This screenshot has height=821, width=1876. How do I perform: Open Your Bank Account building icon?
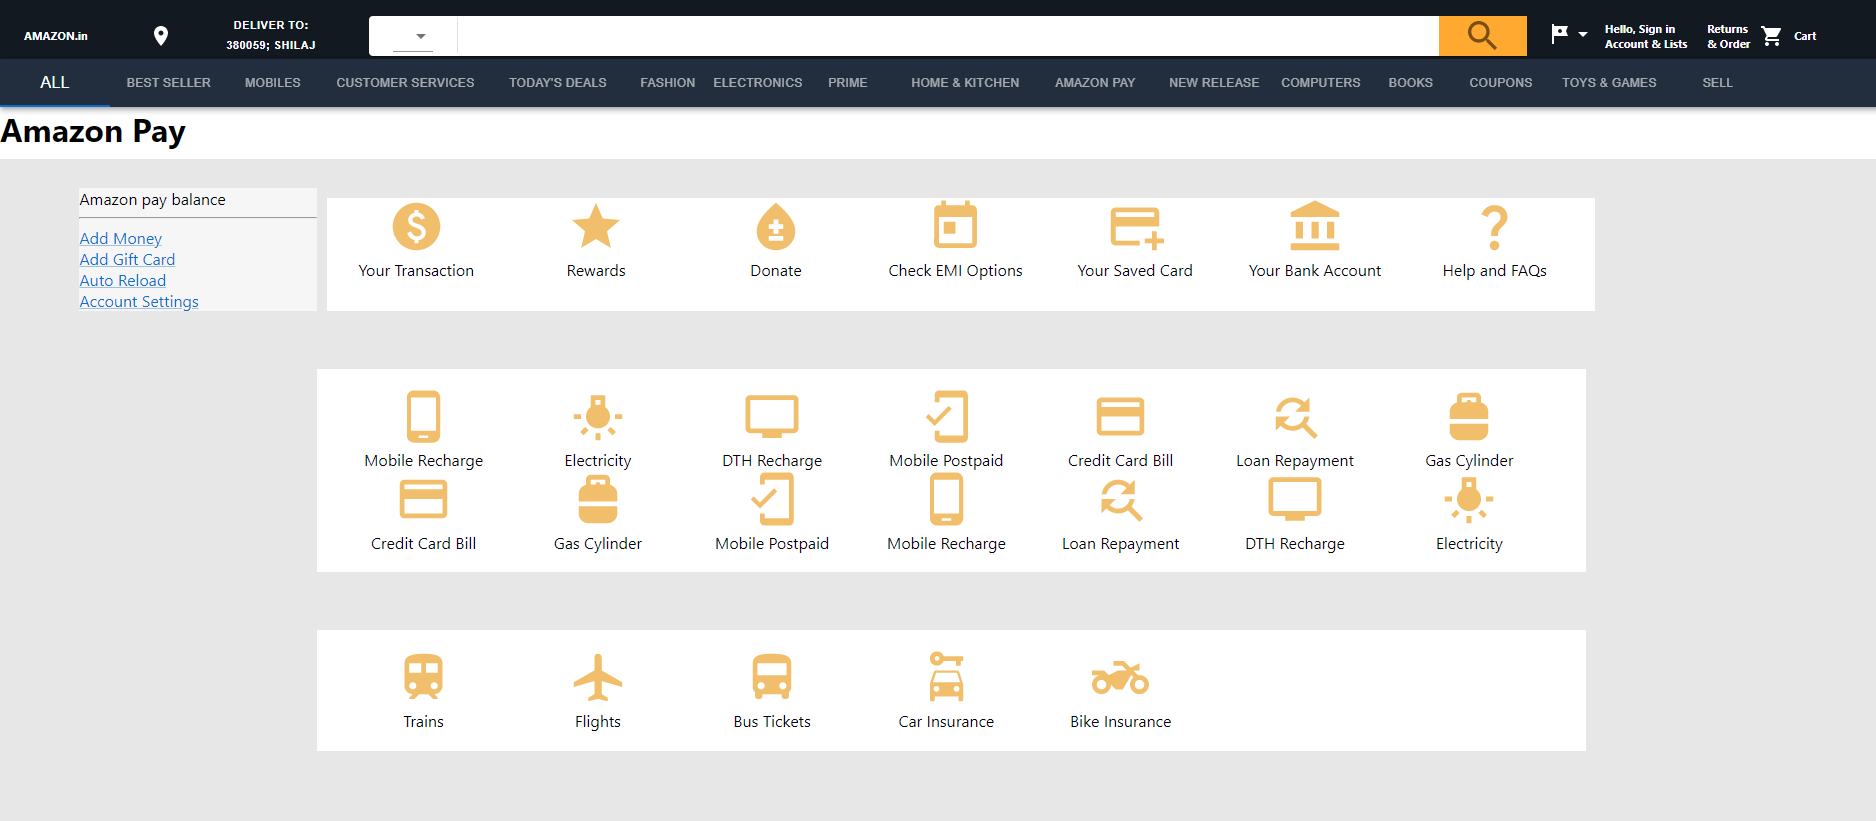pyautogui.click(x=1315, y=226)
